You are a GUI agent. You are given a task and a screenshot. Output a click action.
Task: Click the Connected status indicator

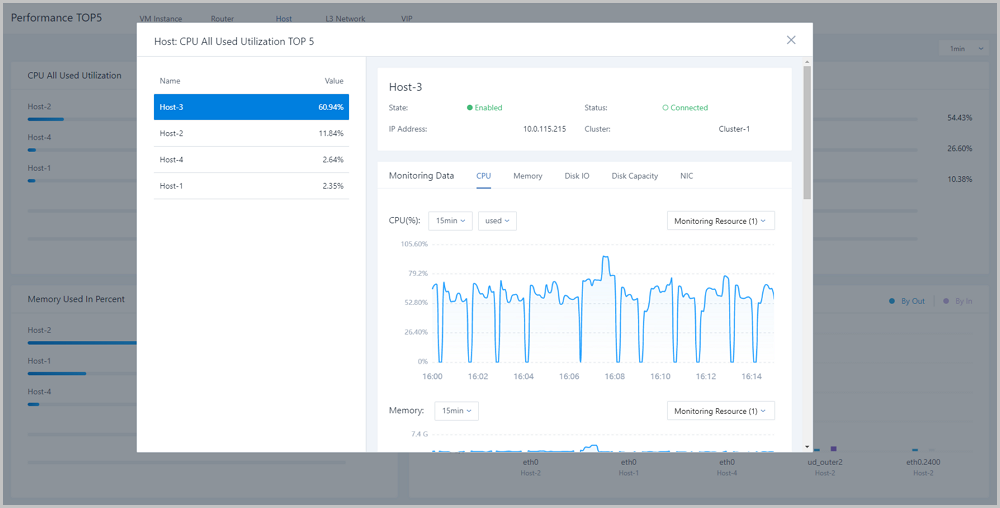685,108
